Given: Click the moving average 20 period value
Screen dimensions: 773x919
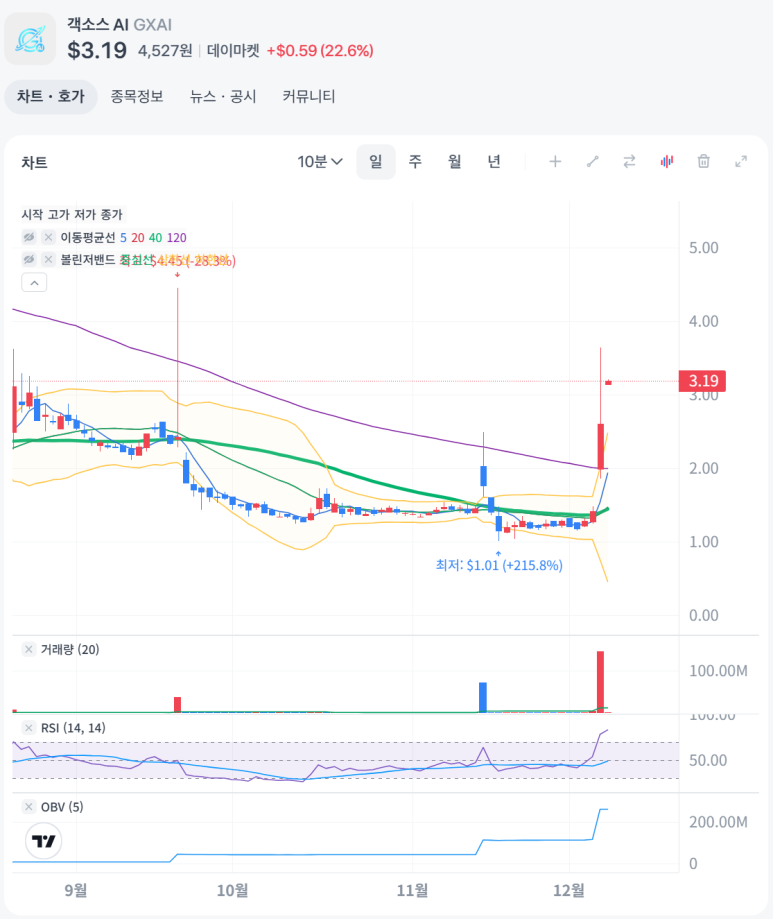Looking at the screenshot, I should coord(138,237).
